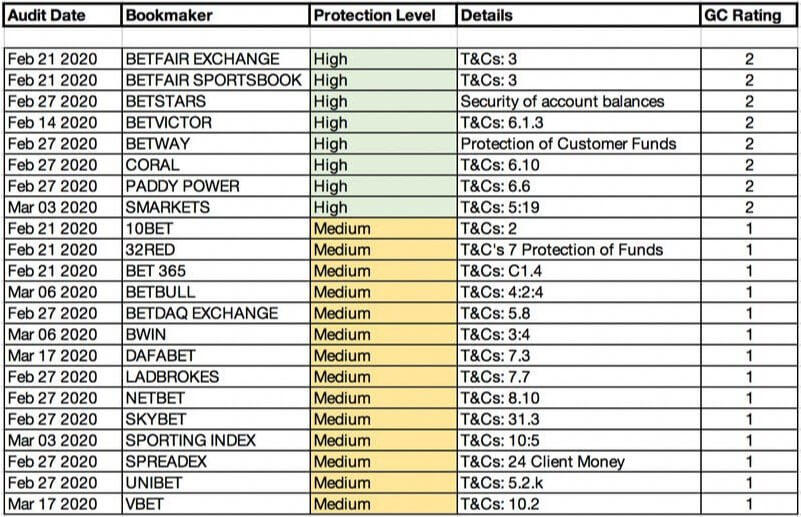Click the Audit Date column header
This screenshot has height=517, width=801.
(x=62, y=16)
